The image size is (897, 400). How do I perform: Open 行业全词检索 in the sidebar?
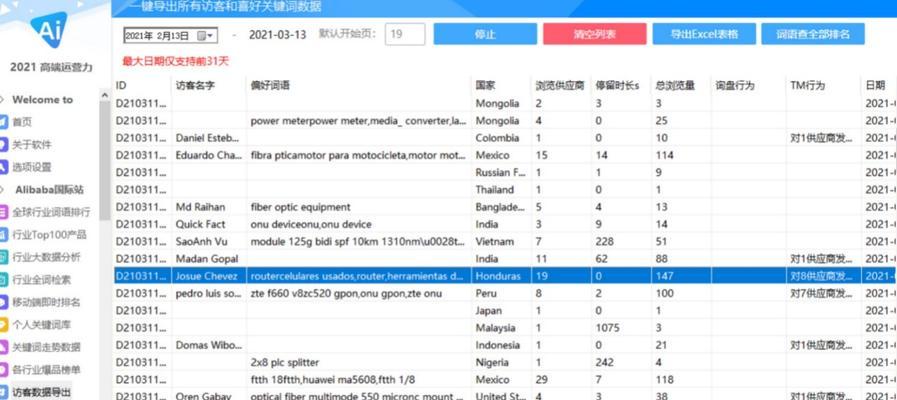pos(42,280)
